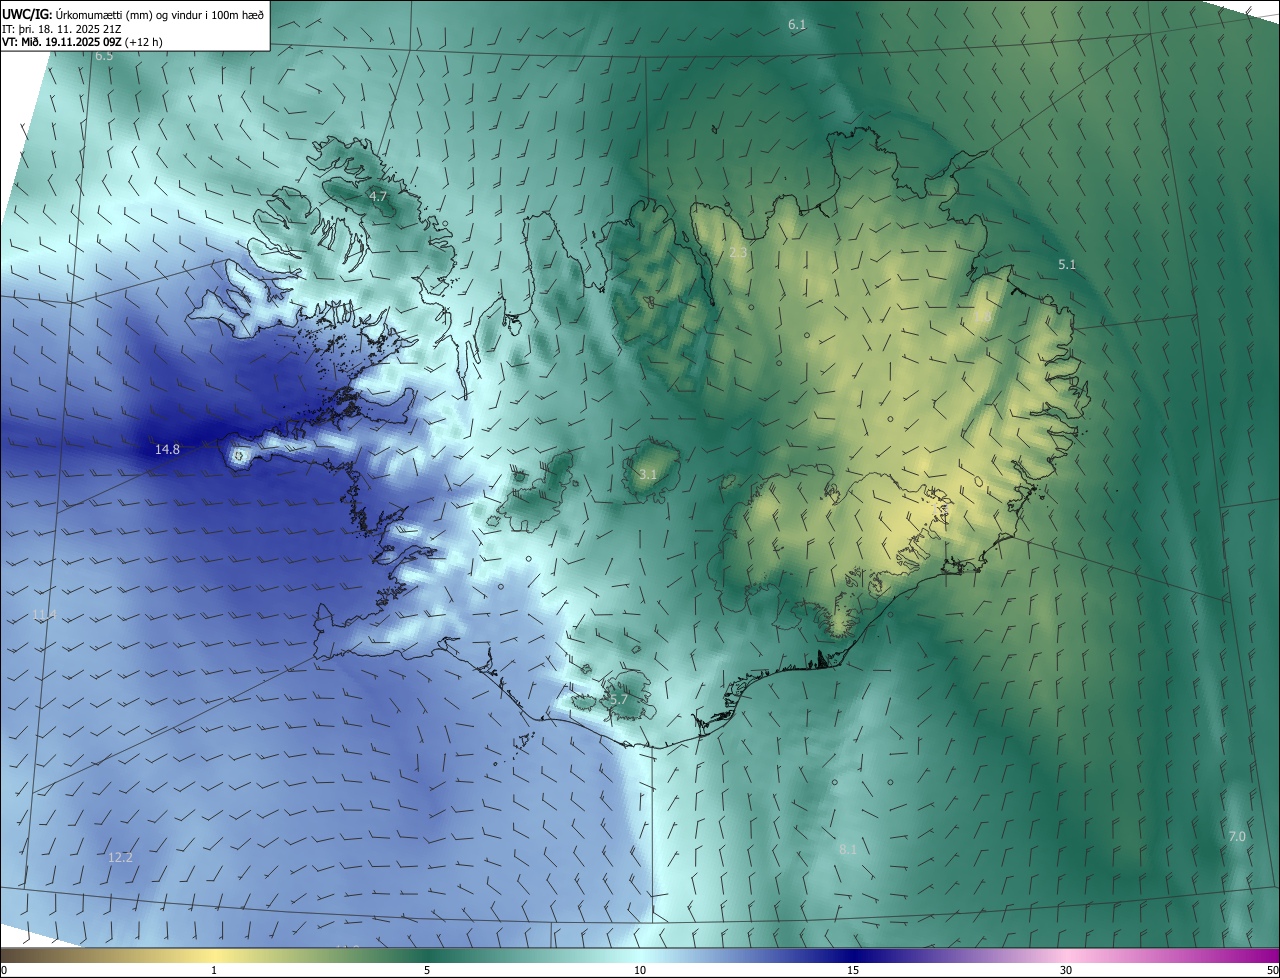Click the 30 tick on the colour scale

pos(1066,970)
